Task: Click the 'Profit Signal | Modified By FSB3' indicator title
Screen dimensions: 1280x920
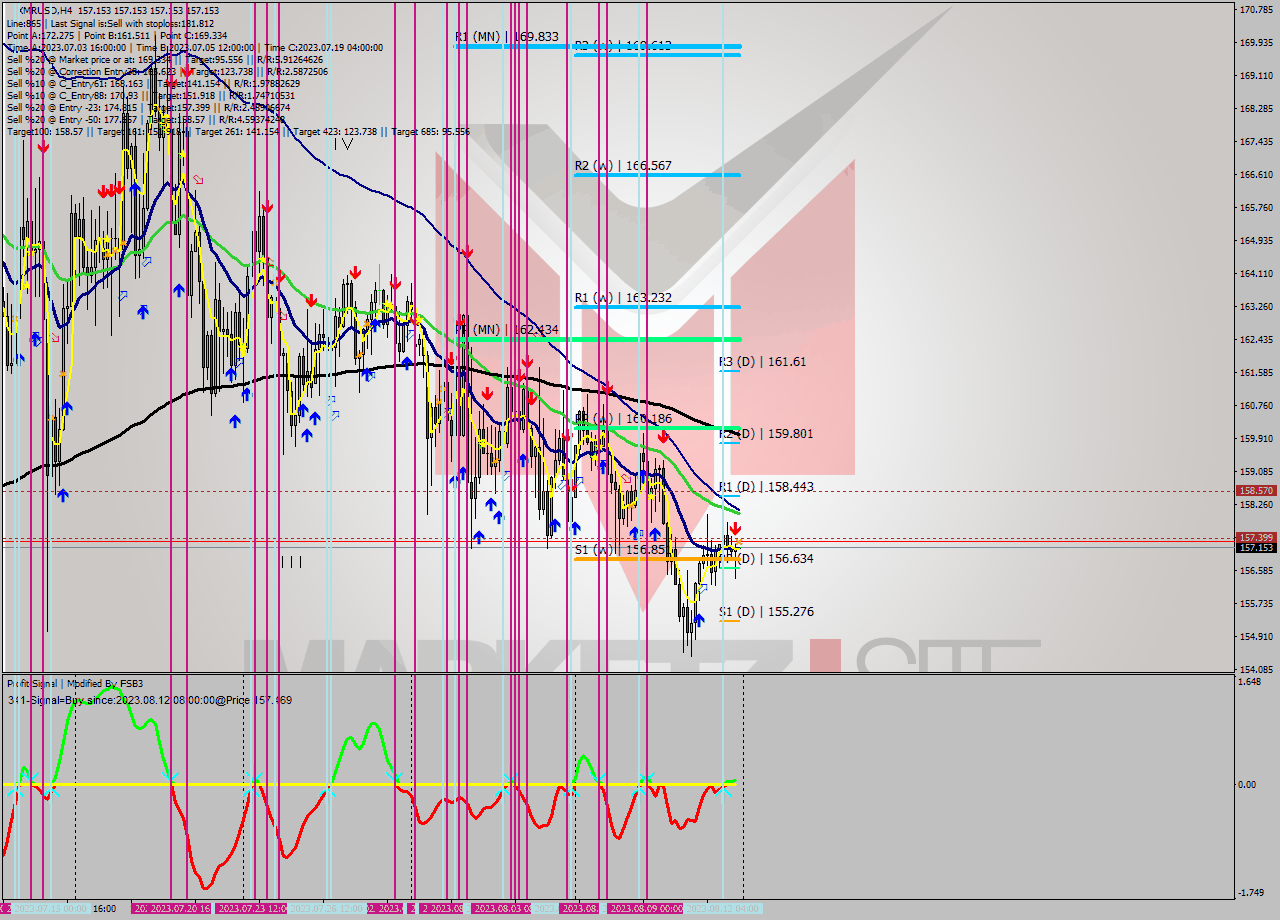Action: click(75, 684)
